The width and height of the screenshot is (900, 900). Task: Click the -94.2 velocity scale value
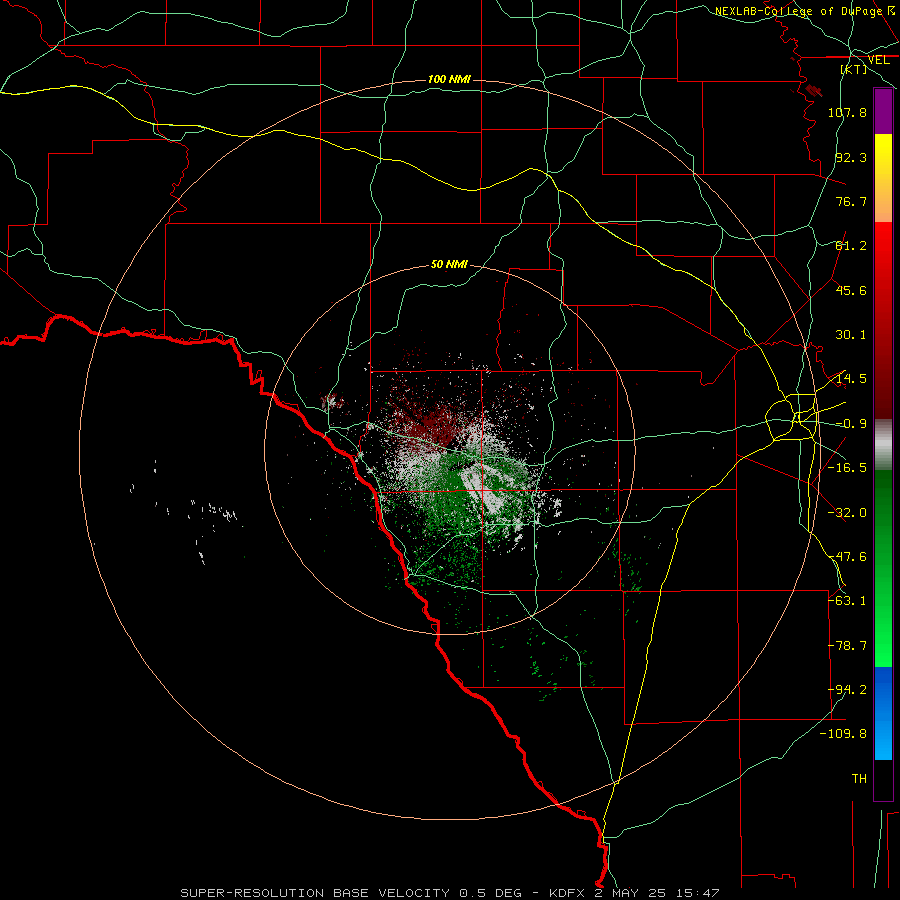pyautogui.click(x=847, y=690)
